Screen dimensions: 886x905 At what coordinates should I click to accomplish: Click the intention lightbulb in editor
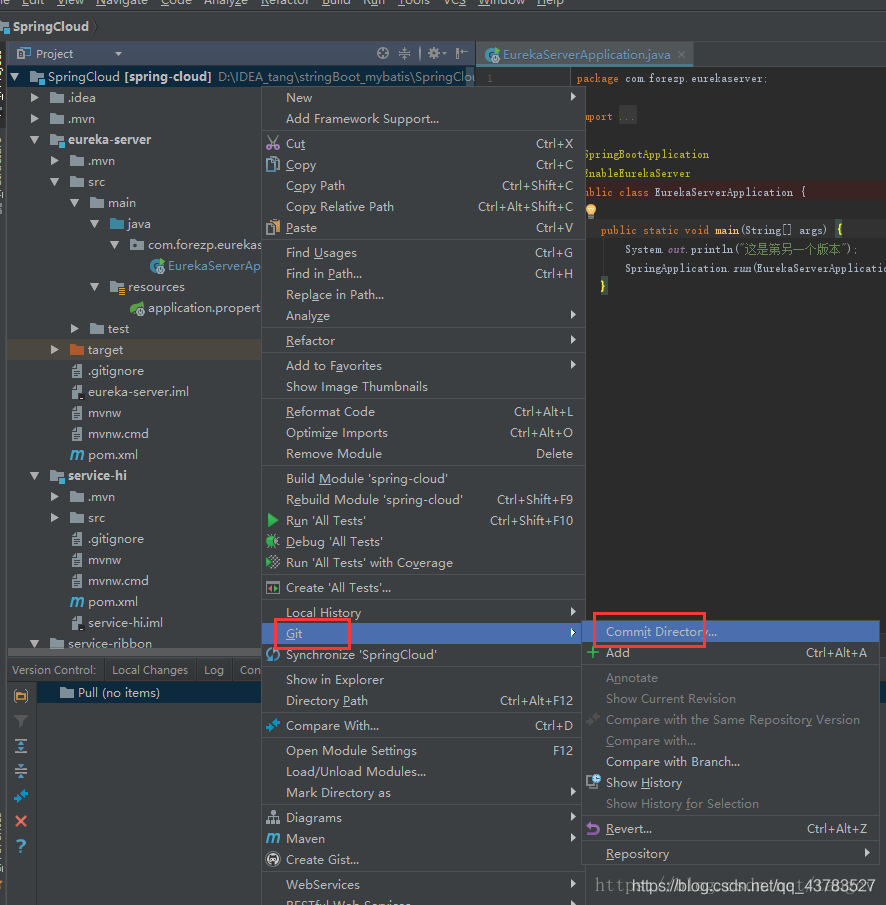point(591,210)
